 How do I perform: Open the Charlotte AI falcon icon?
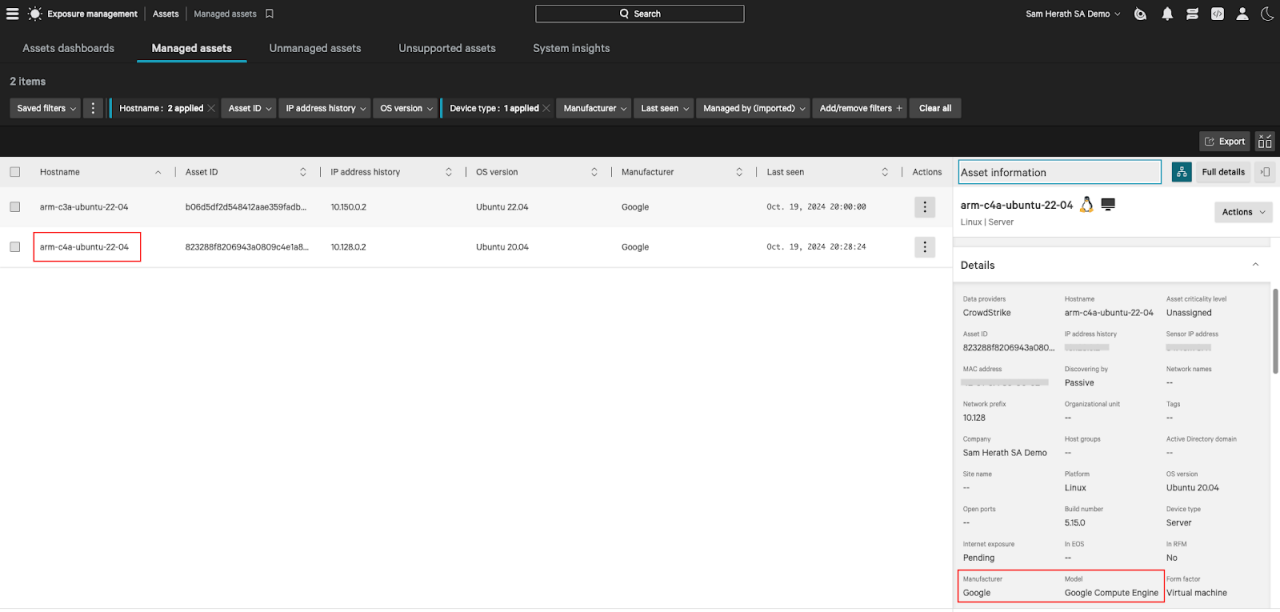point(1140,14)
